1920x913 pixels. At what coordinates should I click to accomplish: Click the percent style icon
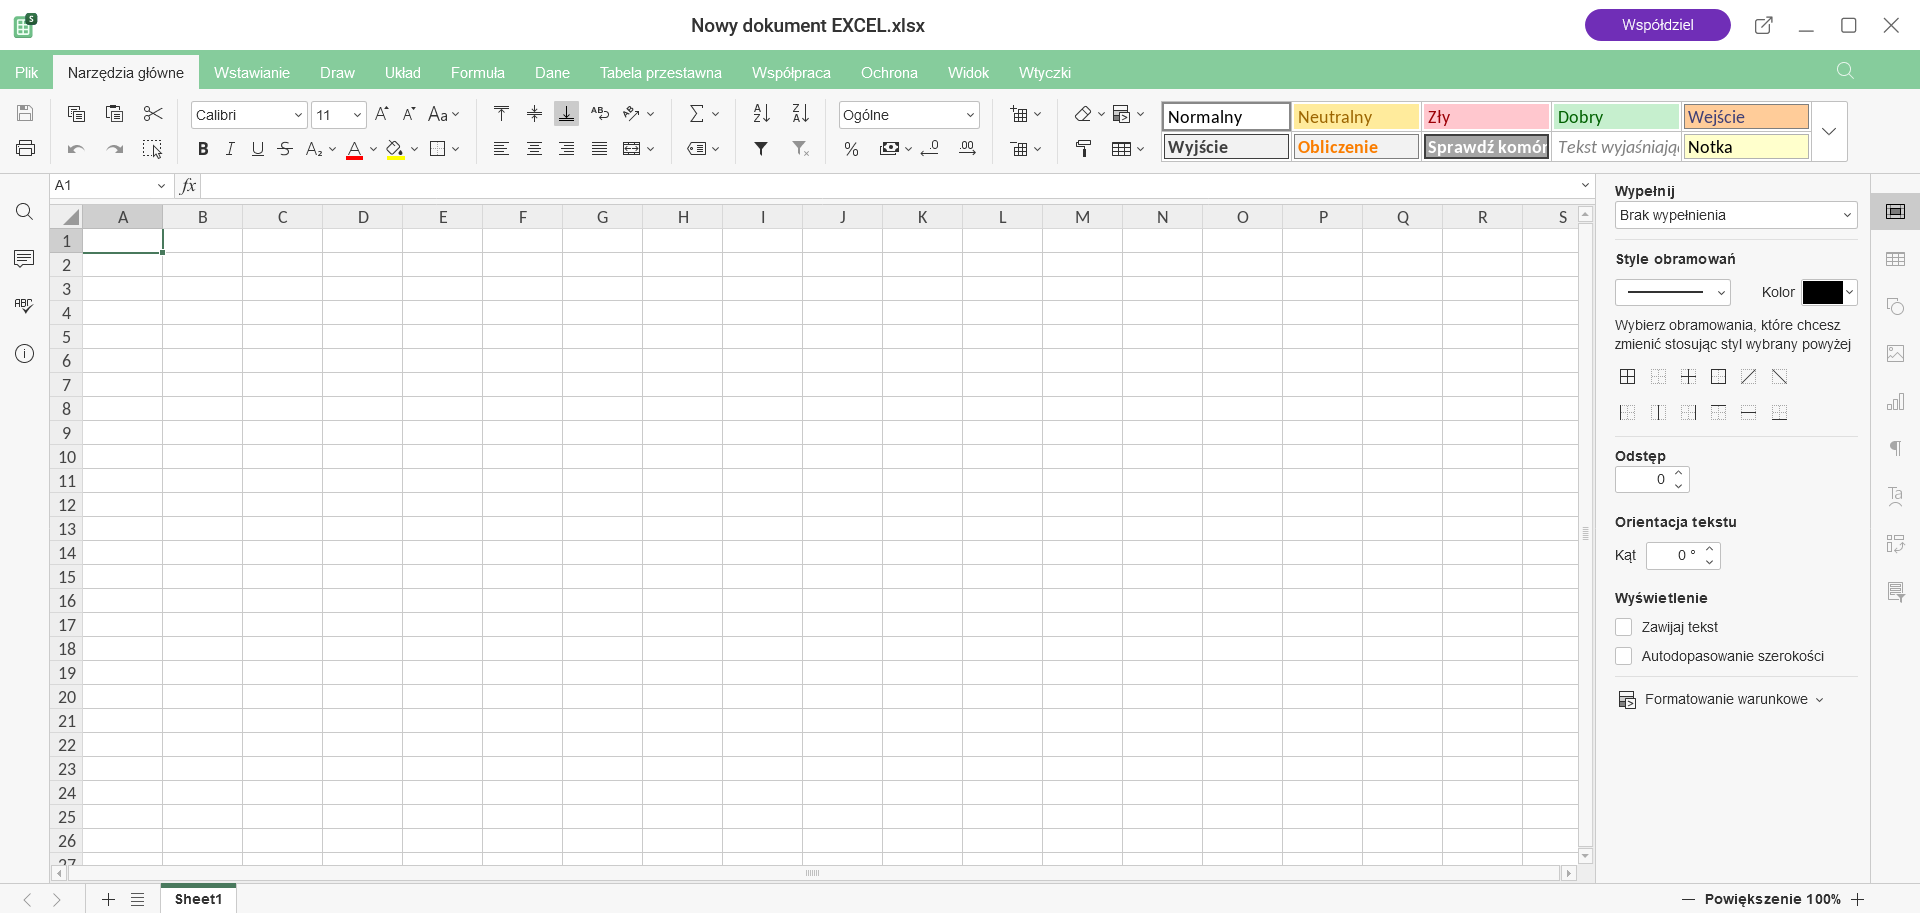[851, 149]
